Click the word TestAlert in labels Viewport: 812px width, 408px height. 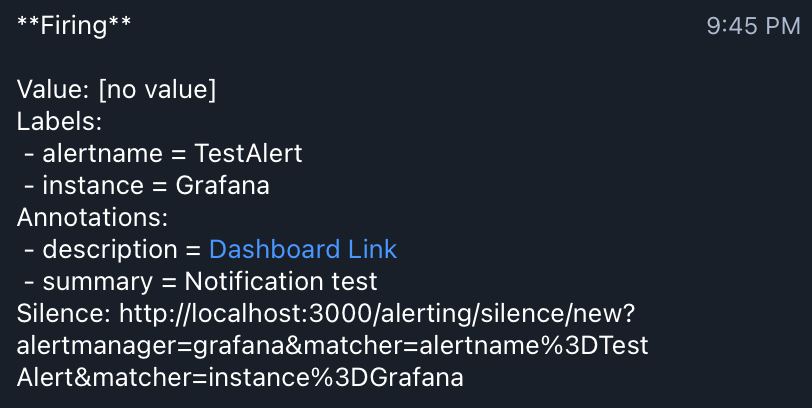click(249, 153)
